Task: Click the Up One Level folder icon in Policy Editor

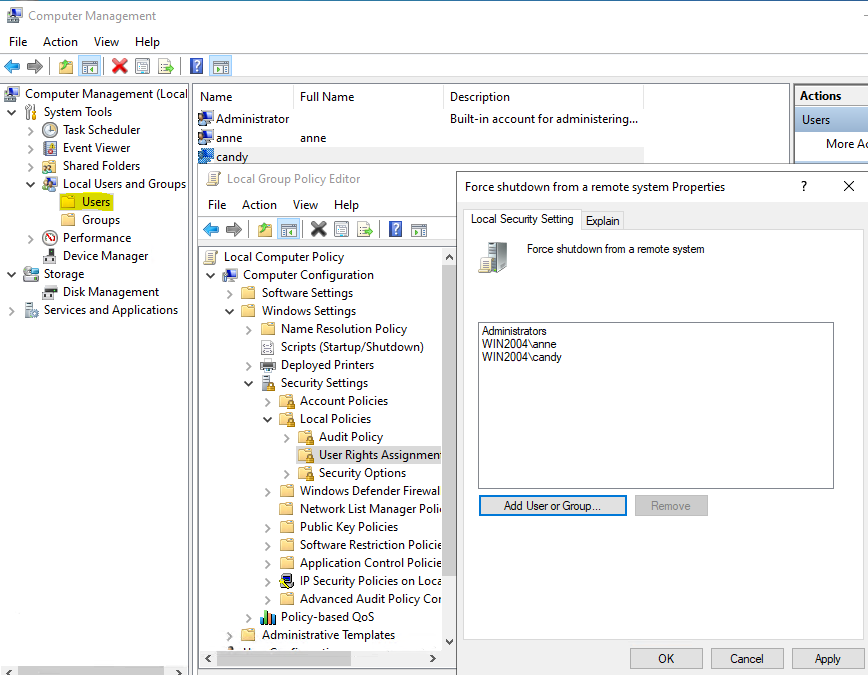Action: click(x=264, y=229)
